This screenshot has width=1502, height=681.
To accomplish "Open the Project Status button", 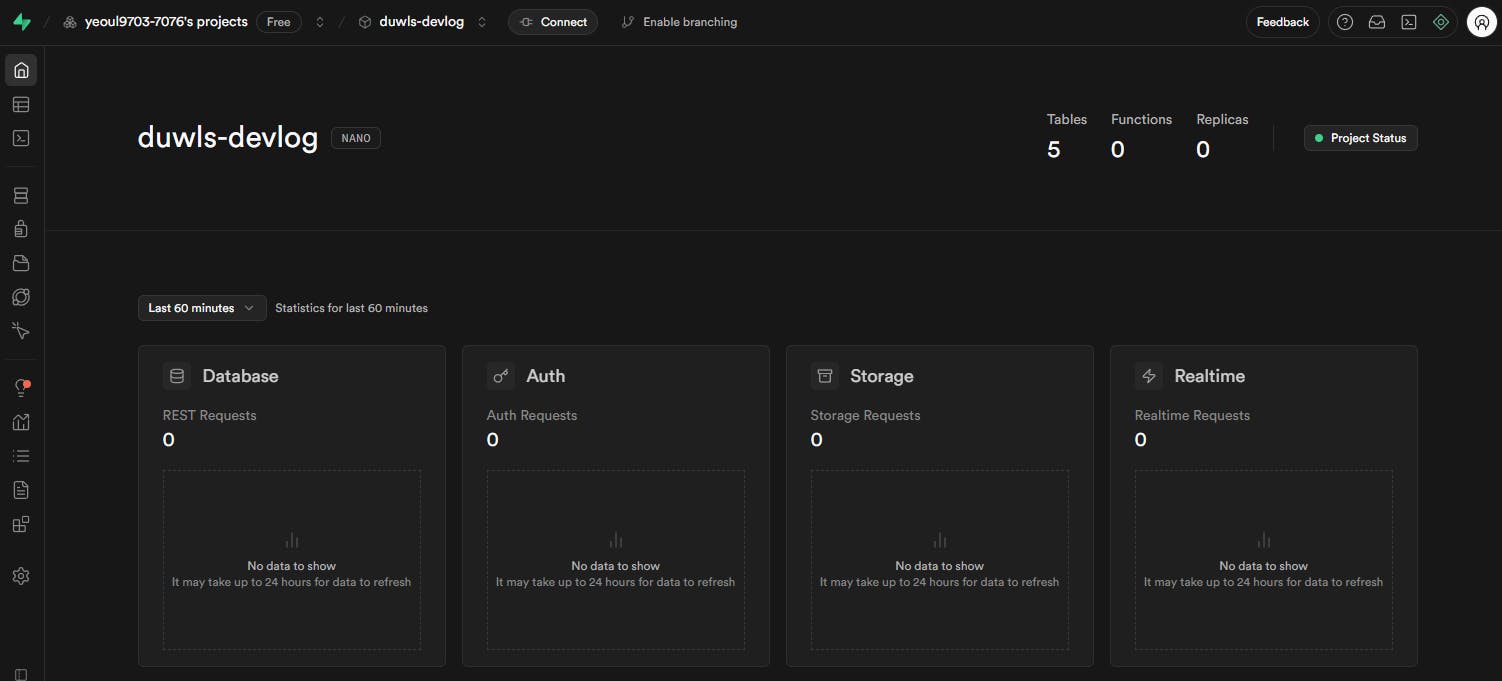I will pyautogui.click(x=1360, y=138).
